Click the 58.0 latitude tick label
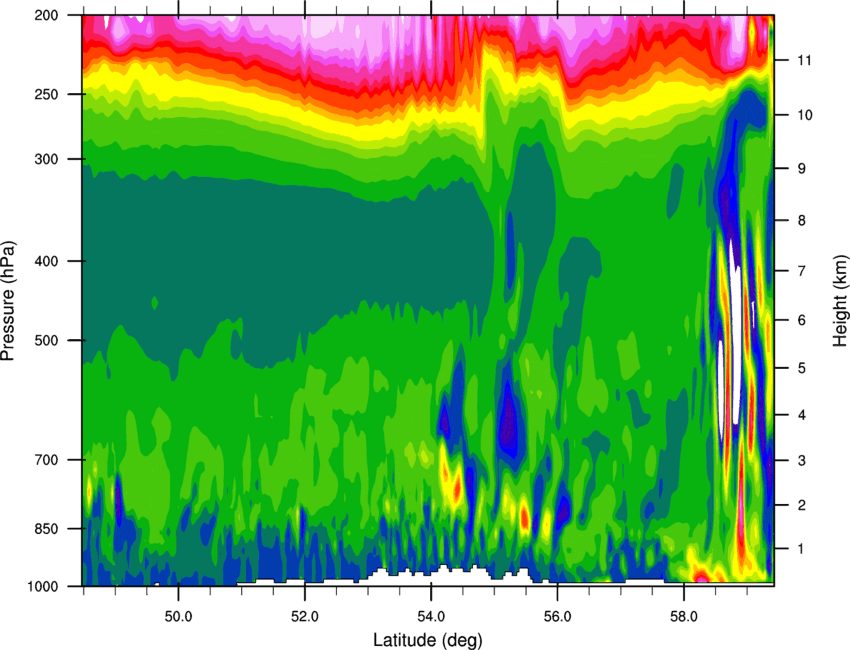Viewport: 850px width, 650px height. [684, 617]
